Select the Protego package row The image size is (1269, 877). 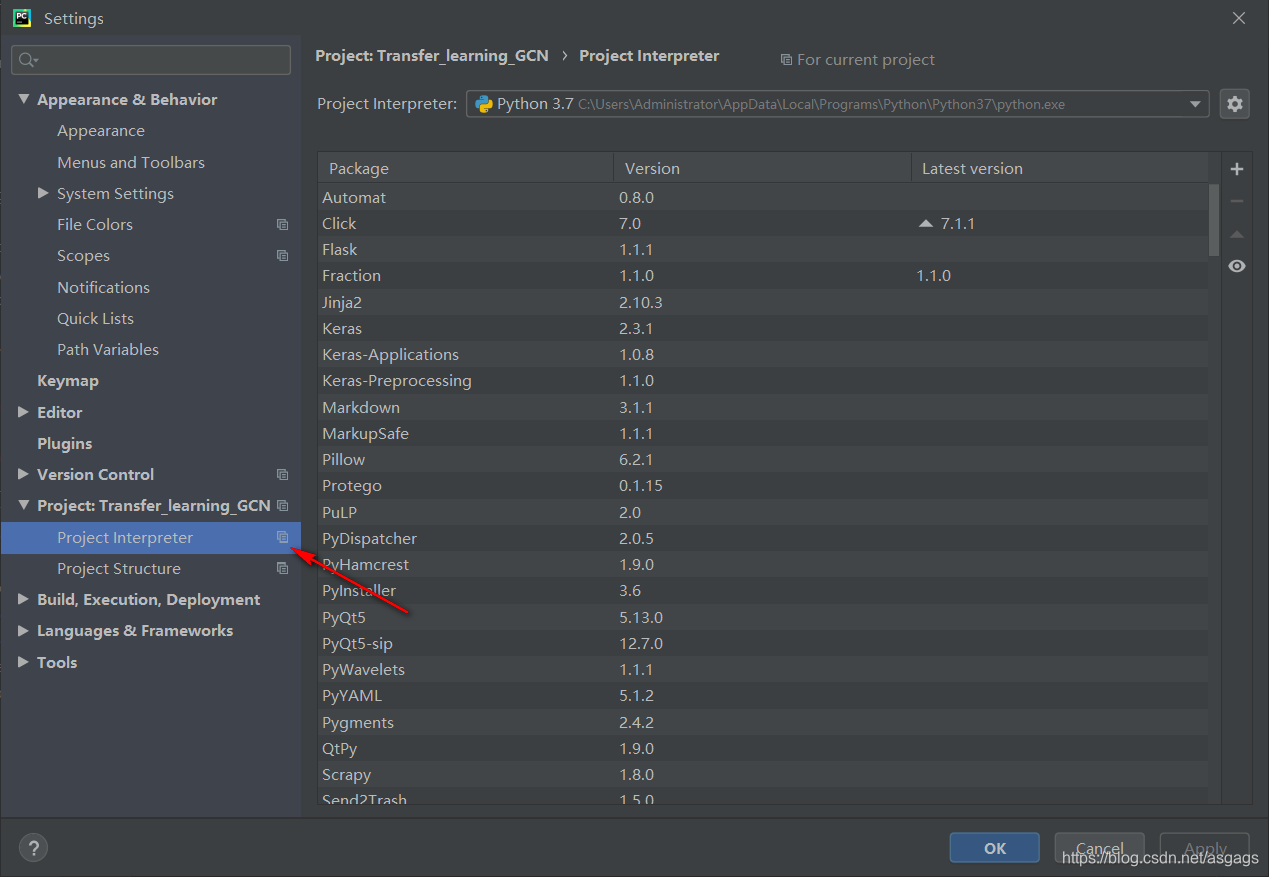point(763,486)
